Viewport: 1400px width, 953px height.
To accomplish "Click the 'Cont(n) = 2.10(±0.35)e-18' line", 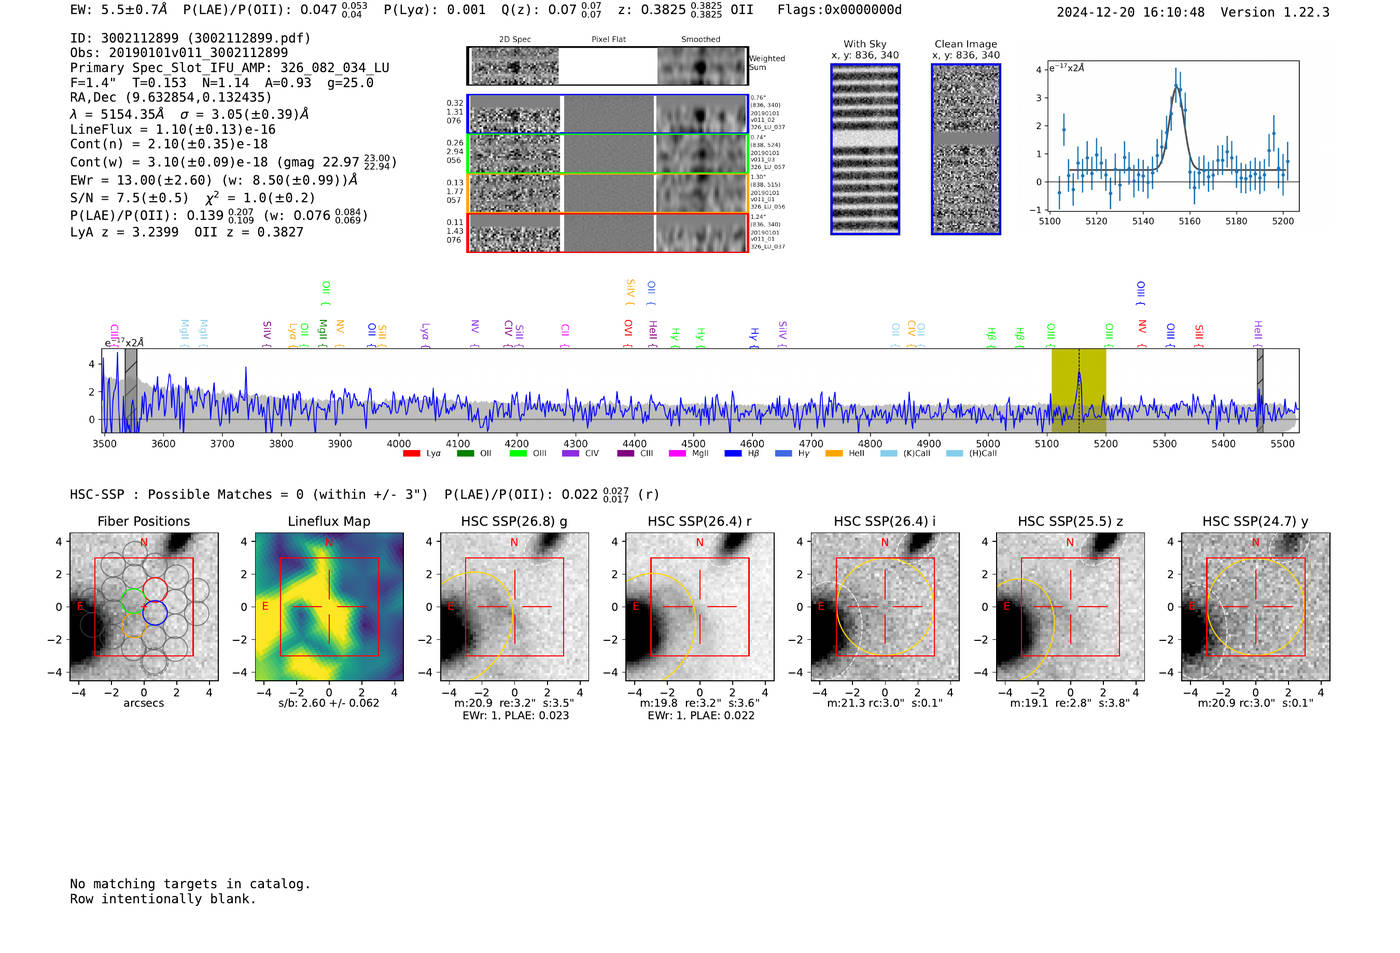I will click(x=169, y=144).
